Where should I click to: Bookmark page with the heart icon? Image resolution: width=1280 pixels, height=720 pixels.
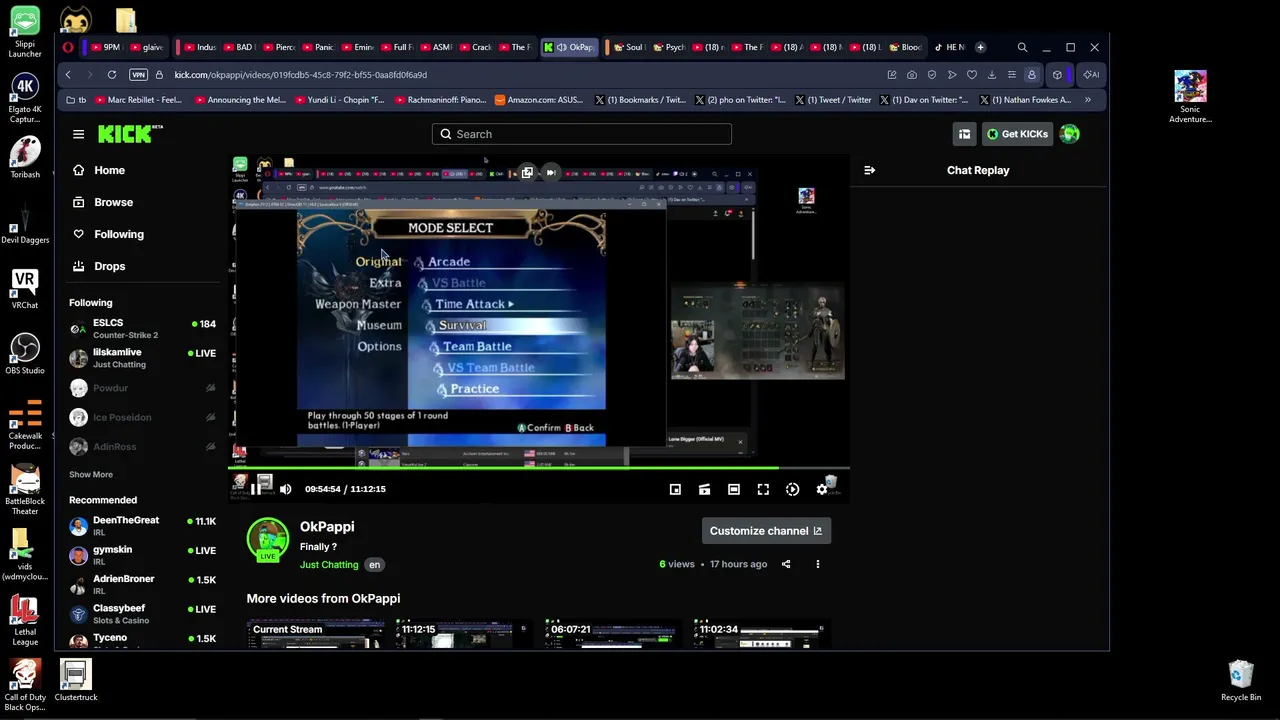point(971,75)
